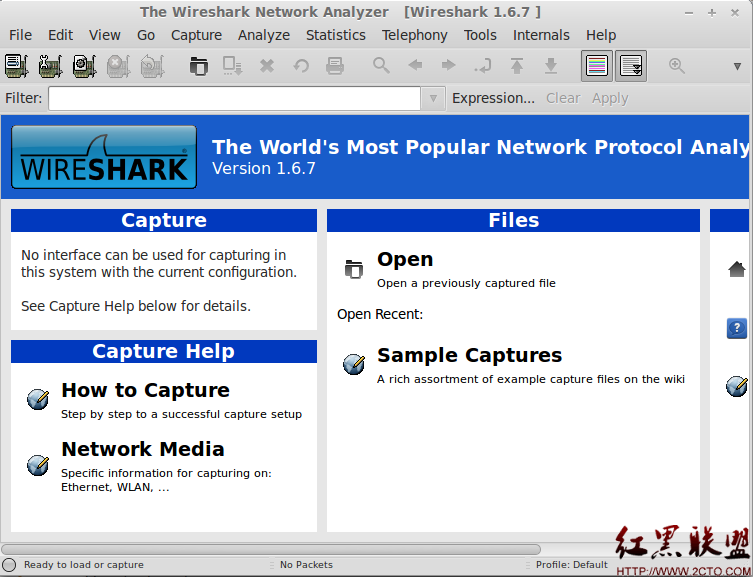Click the Network Media globe icon
The height and width of the screenshot is (577, 753).
click(x=38, y=465)
